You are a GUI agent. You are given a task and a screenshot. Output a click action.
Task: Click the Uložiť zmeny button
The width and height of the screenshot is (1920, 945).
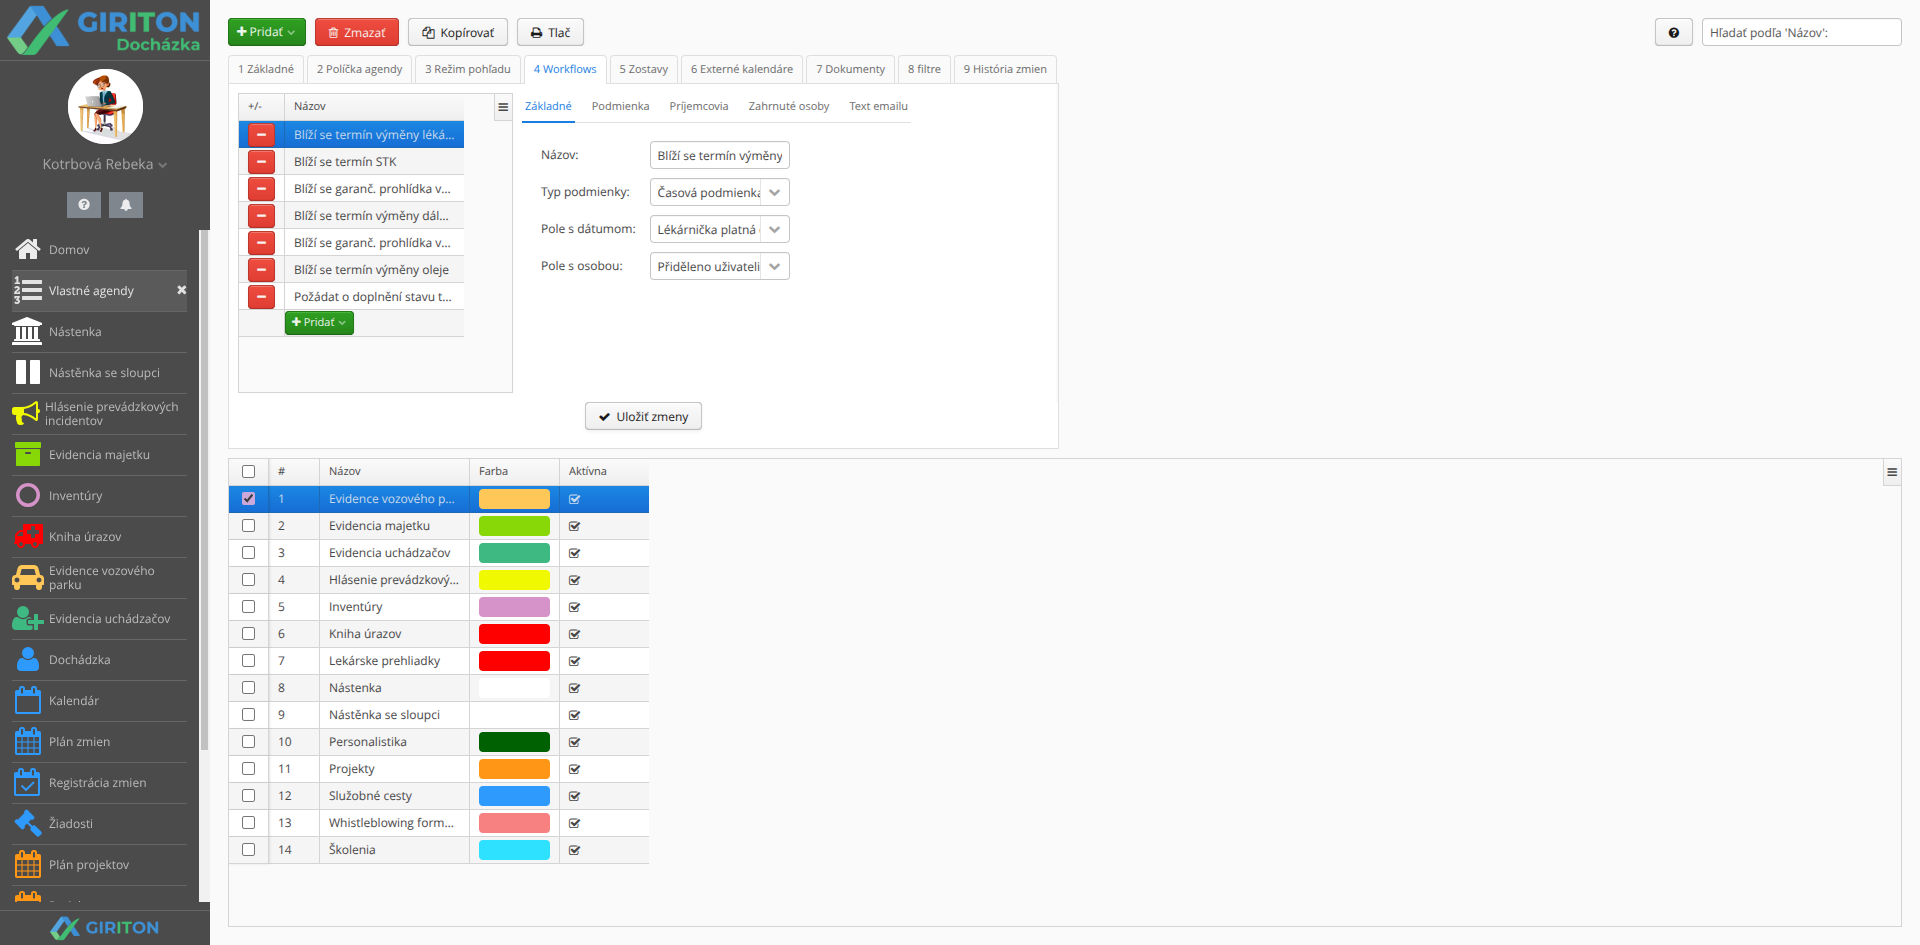coord(643,416)
